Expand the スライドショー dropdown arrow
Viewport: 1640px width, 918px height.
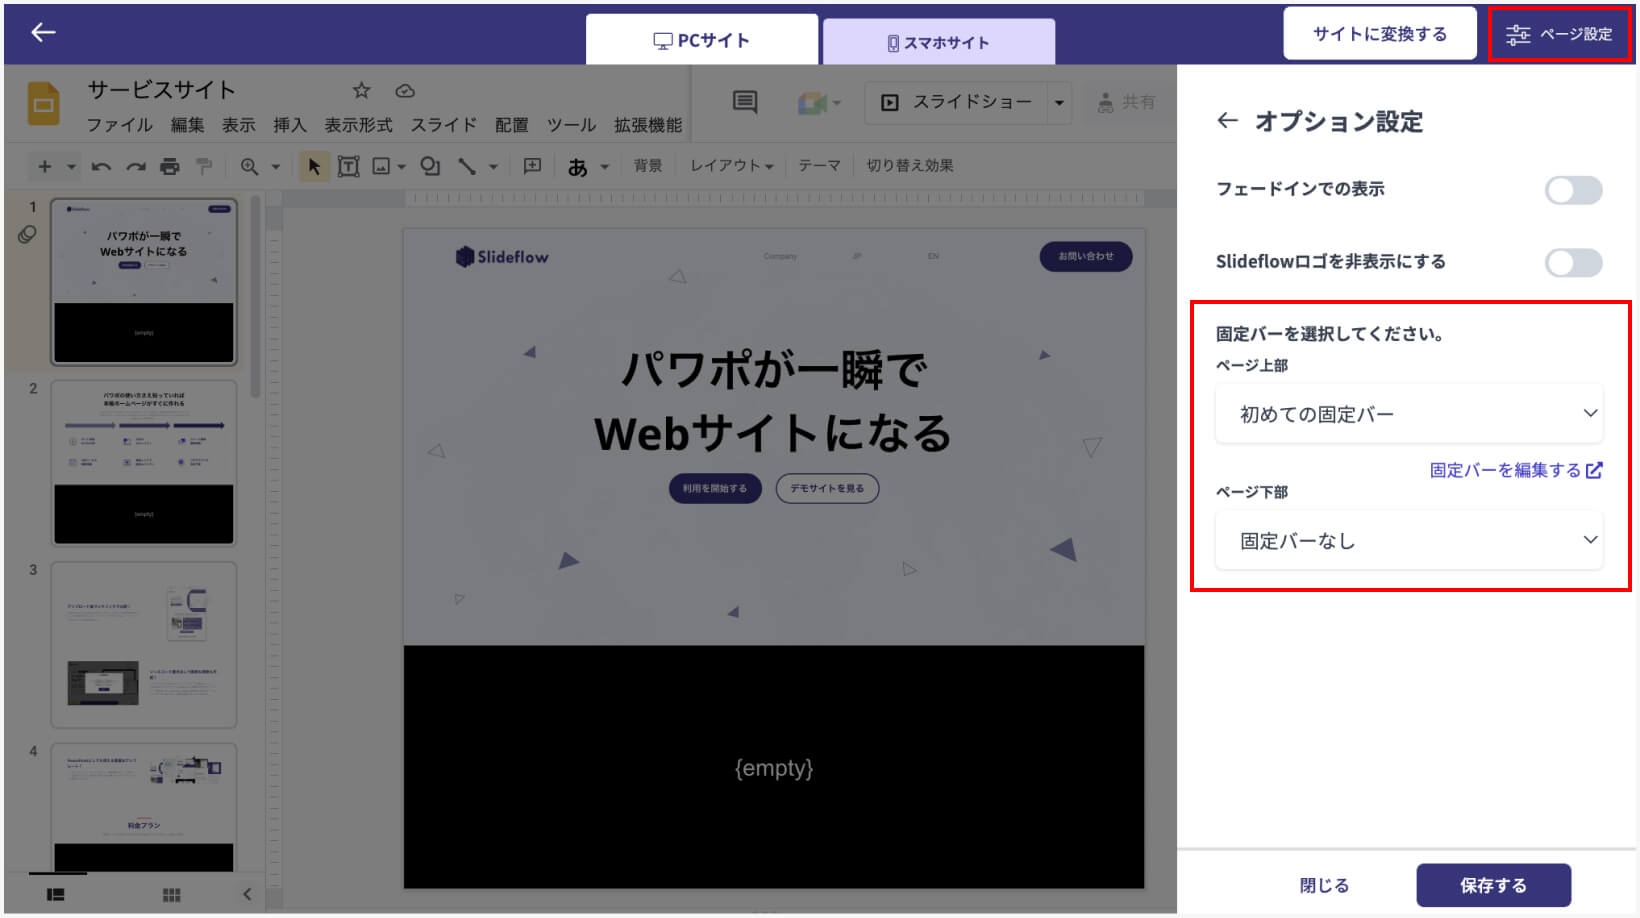point(1059,103)
